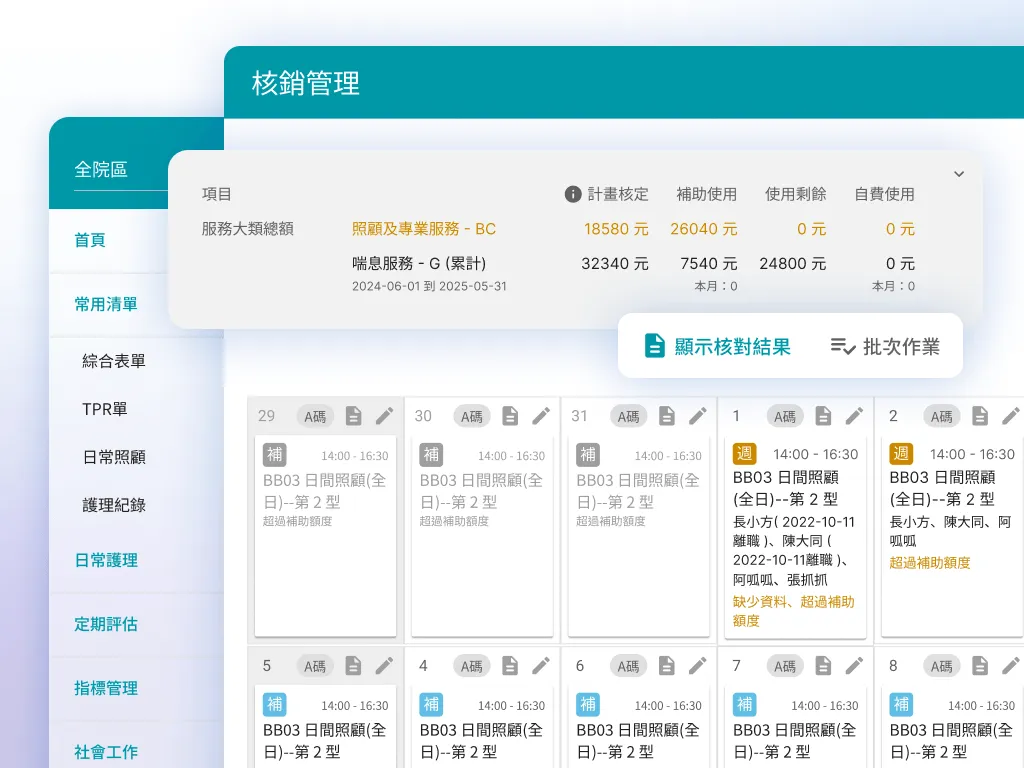Open document icon for day 4
Viewport: 1024px width, 768px height.
tap(510, 665)
